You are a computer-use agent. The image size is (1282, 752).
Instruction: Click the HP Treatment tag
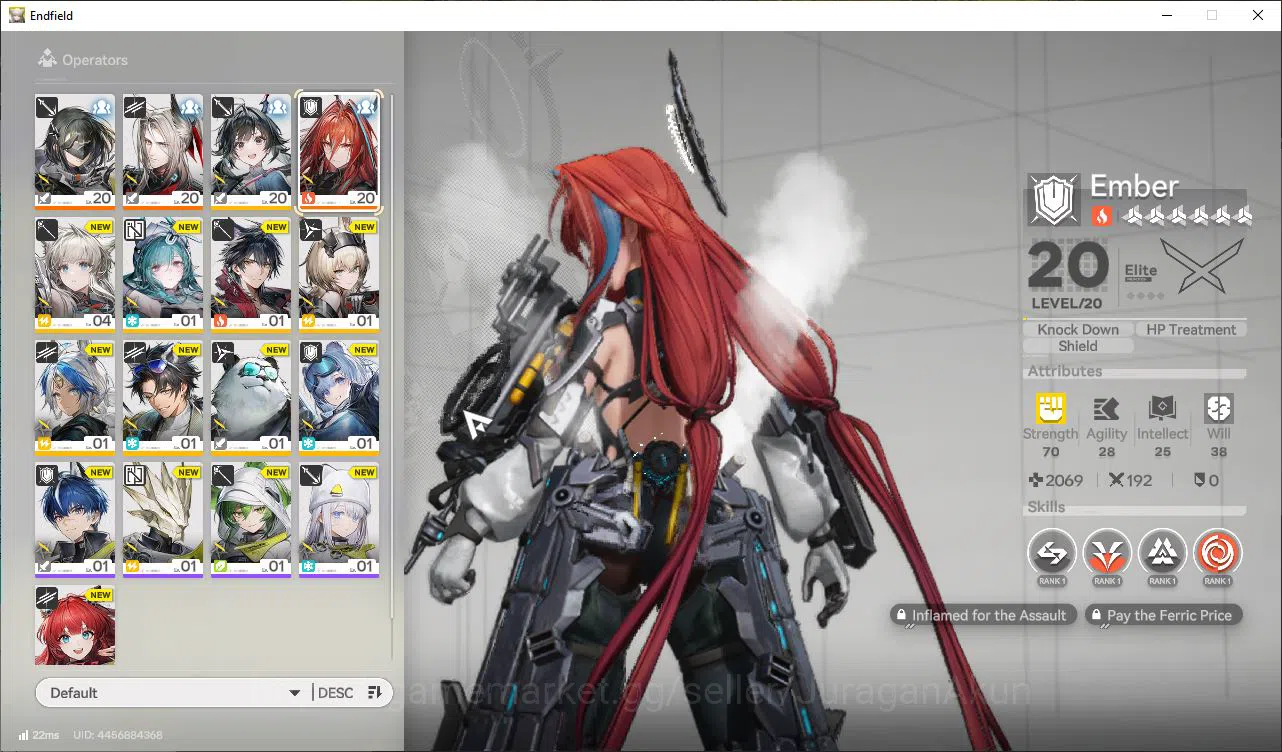click(x=1191, y=329)
